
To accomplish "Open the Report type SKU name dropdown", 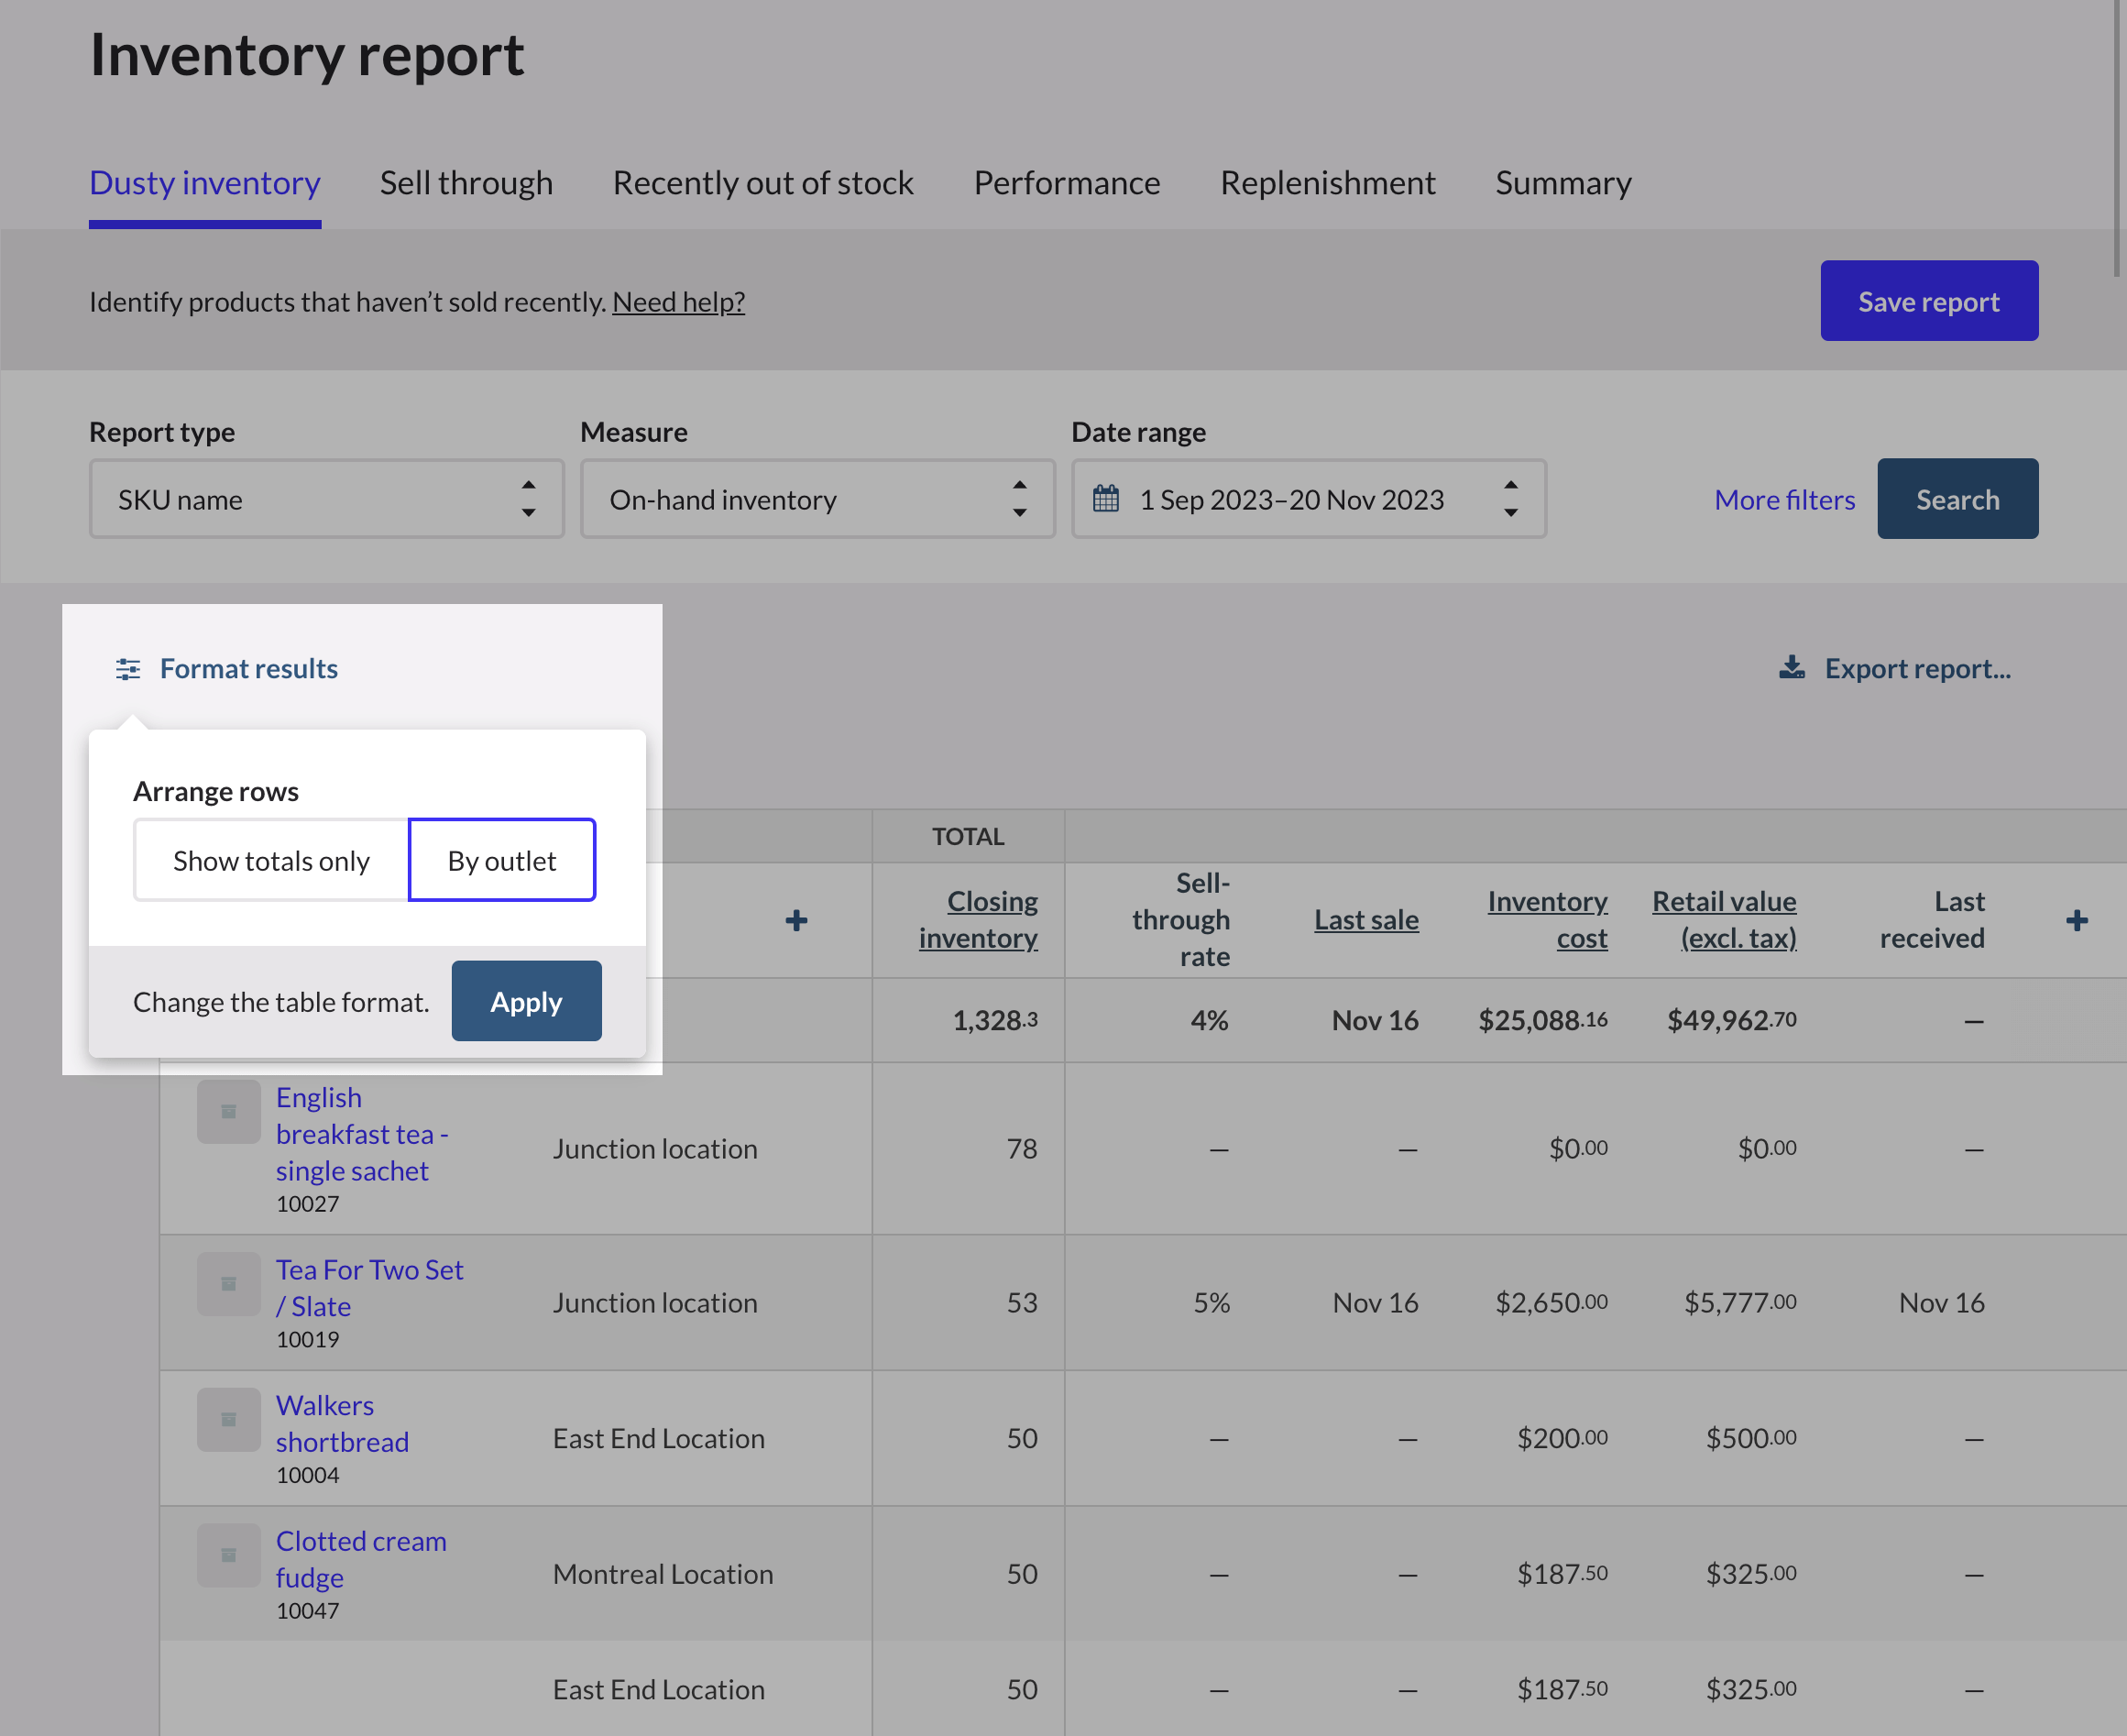I will 327,499.
